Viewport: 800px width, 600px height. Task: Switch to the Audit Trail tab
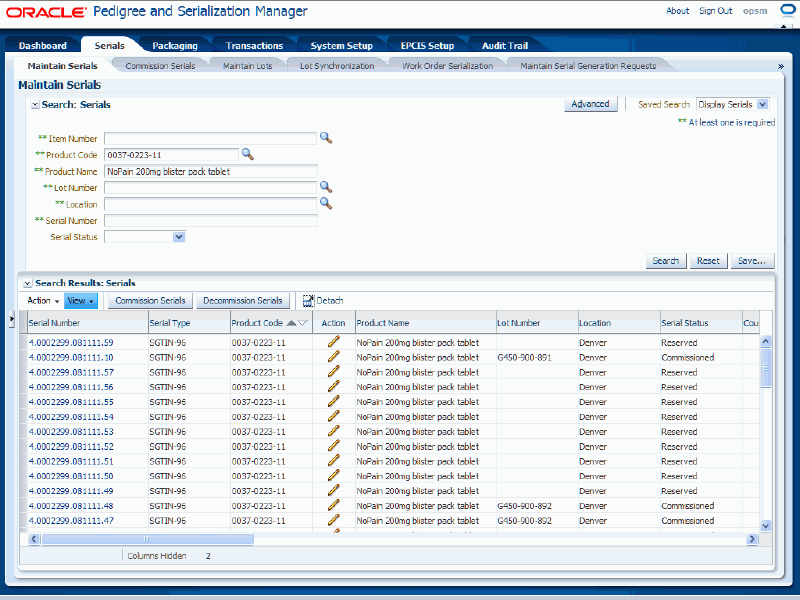[x=505, y=45]
